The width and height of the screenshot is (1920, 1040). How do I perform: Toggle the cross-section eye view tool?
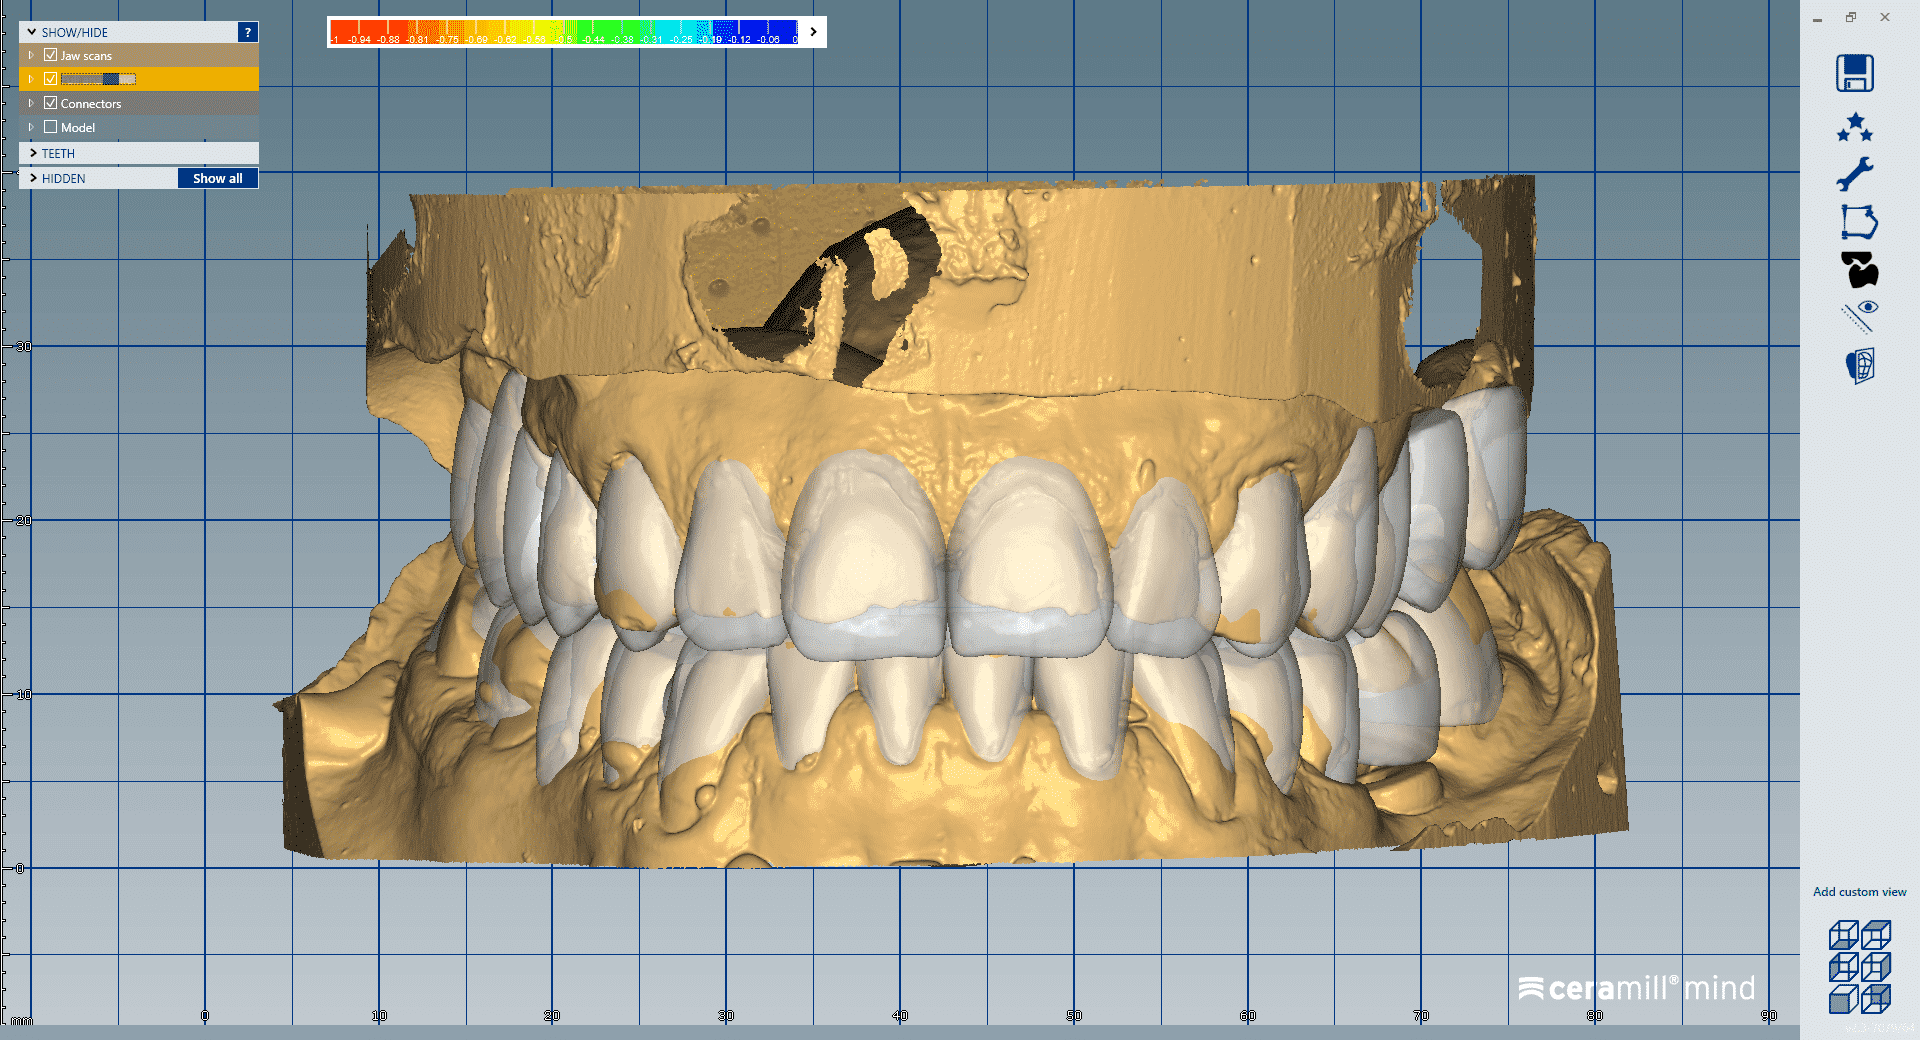1859,315
